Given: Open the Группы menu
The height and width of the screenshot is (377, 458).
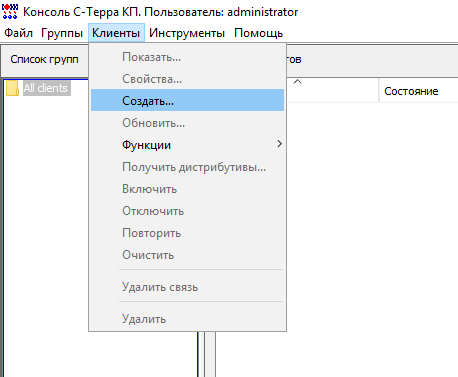Looking at the screenshot, I should tap(62, 33).
